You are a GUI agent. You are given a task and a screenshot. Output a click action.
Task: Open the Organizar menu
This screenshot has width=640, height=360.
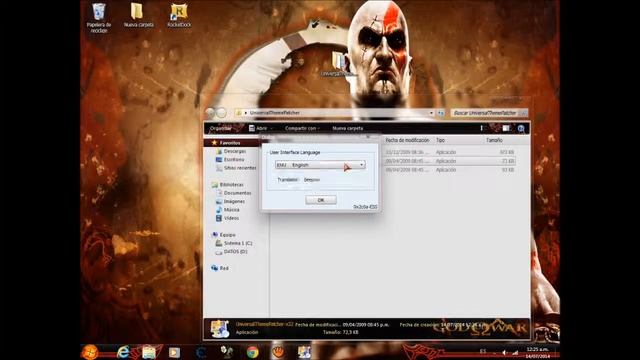click(x=221, y=128)
